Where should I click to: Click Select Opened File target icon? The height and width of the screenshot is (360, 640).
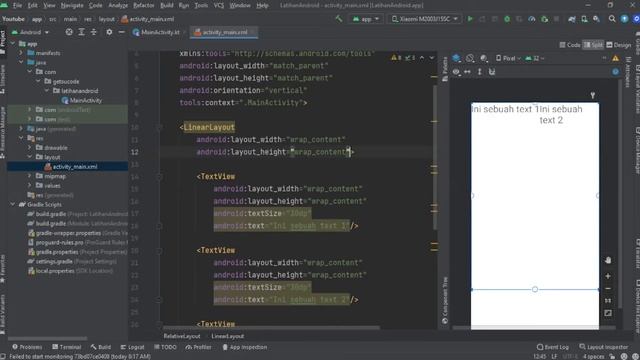point(69,32)
